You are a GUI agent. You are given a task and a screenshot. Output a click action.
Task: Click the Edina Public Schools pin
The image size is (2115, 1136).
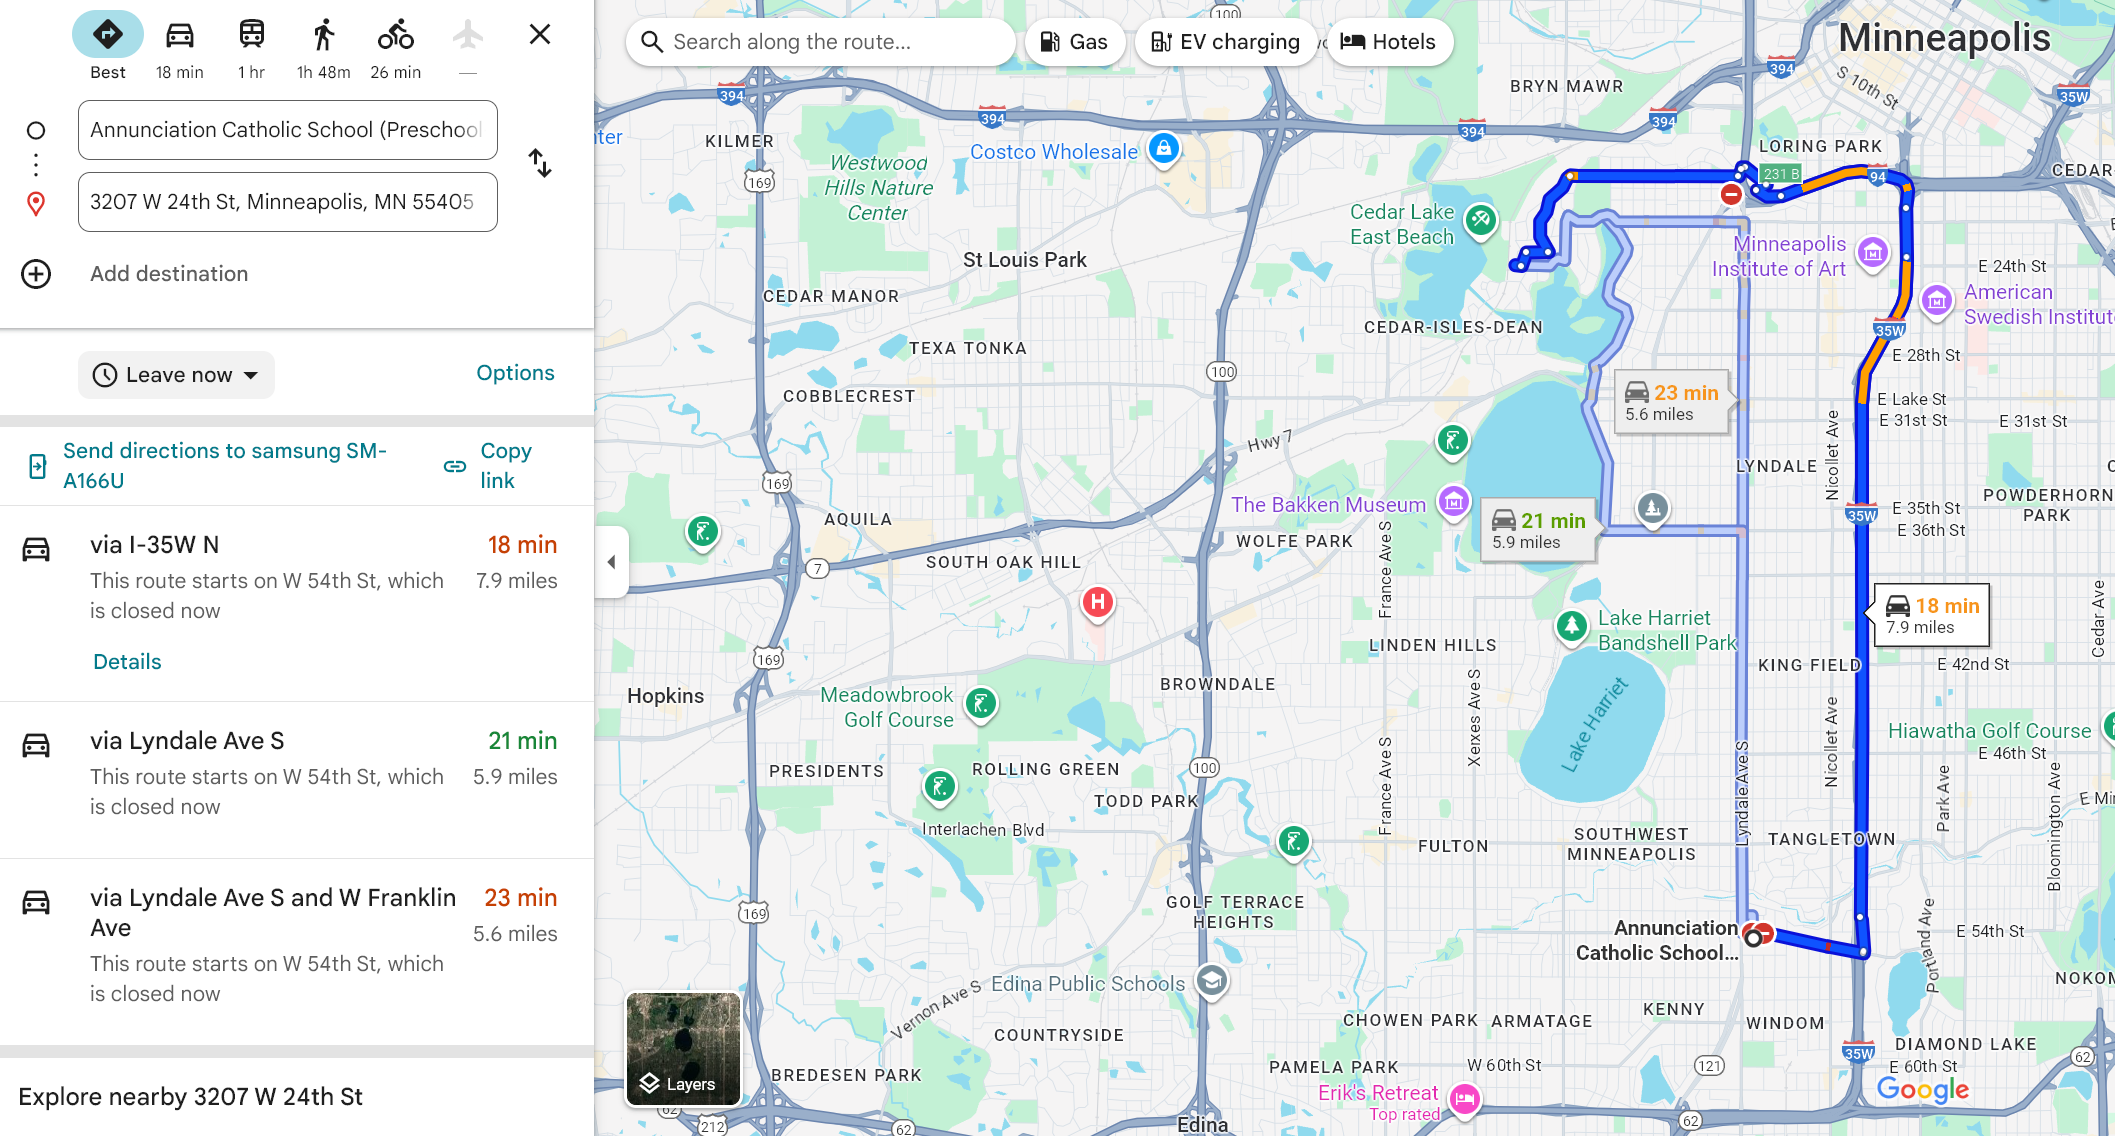coord(1211,981)
